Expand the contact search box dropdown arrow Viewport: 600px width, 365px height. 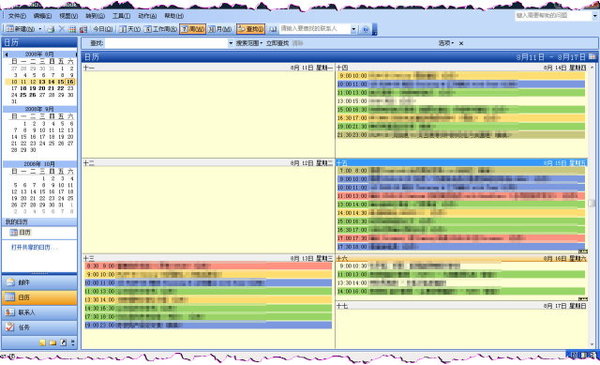[x=354, y=29]
